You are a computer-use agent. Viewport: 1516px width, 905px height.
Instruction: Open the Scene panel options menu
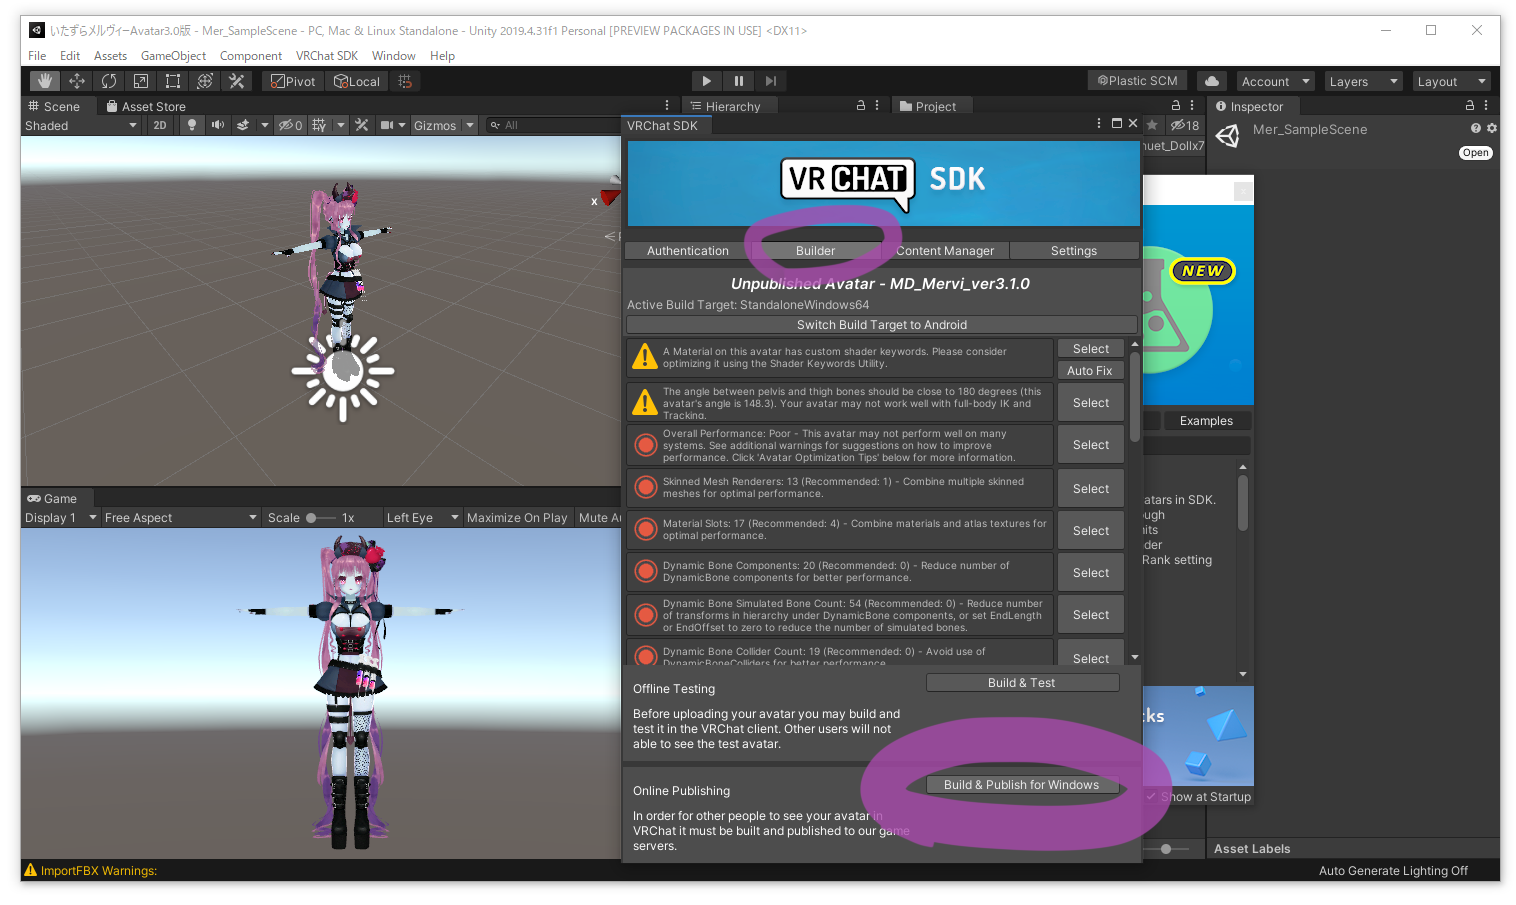point(667,105)
